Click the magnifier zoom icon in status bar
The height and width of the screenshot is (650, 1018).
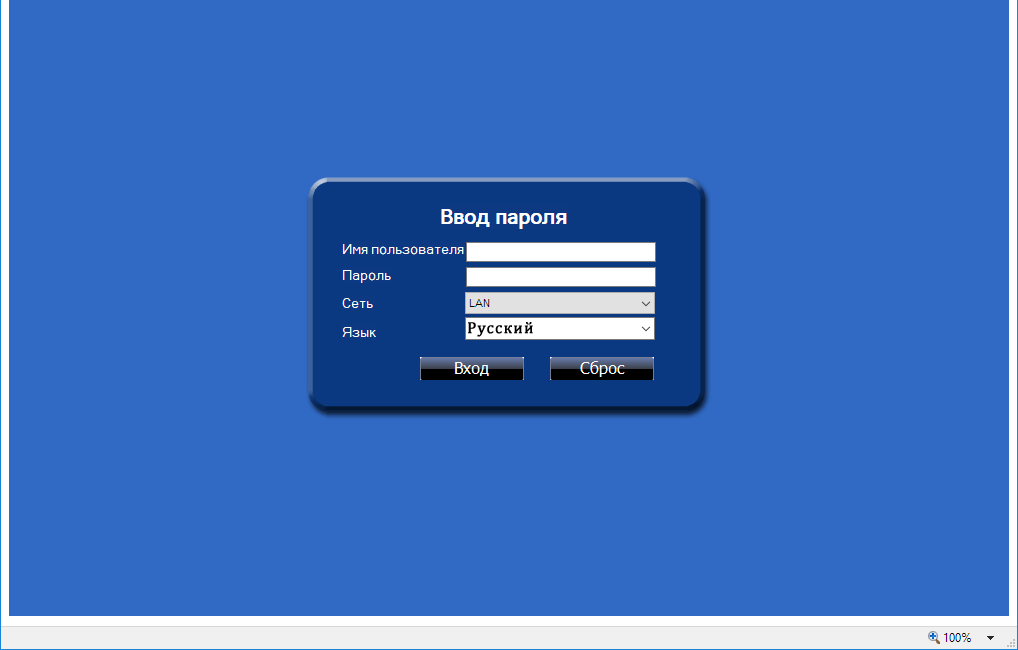click(934, 637)
